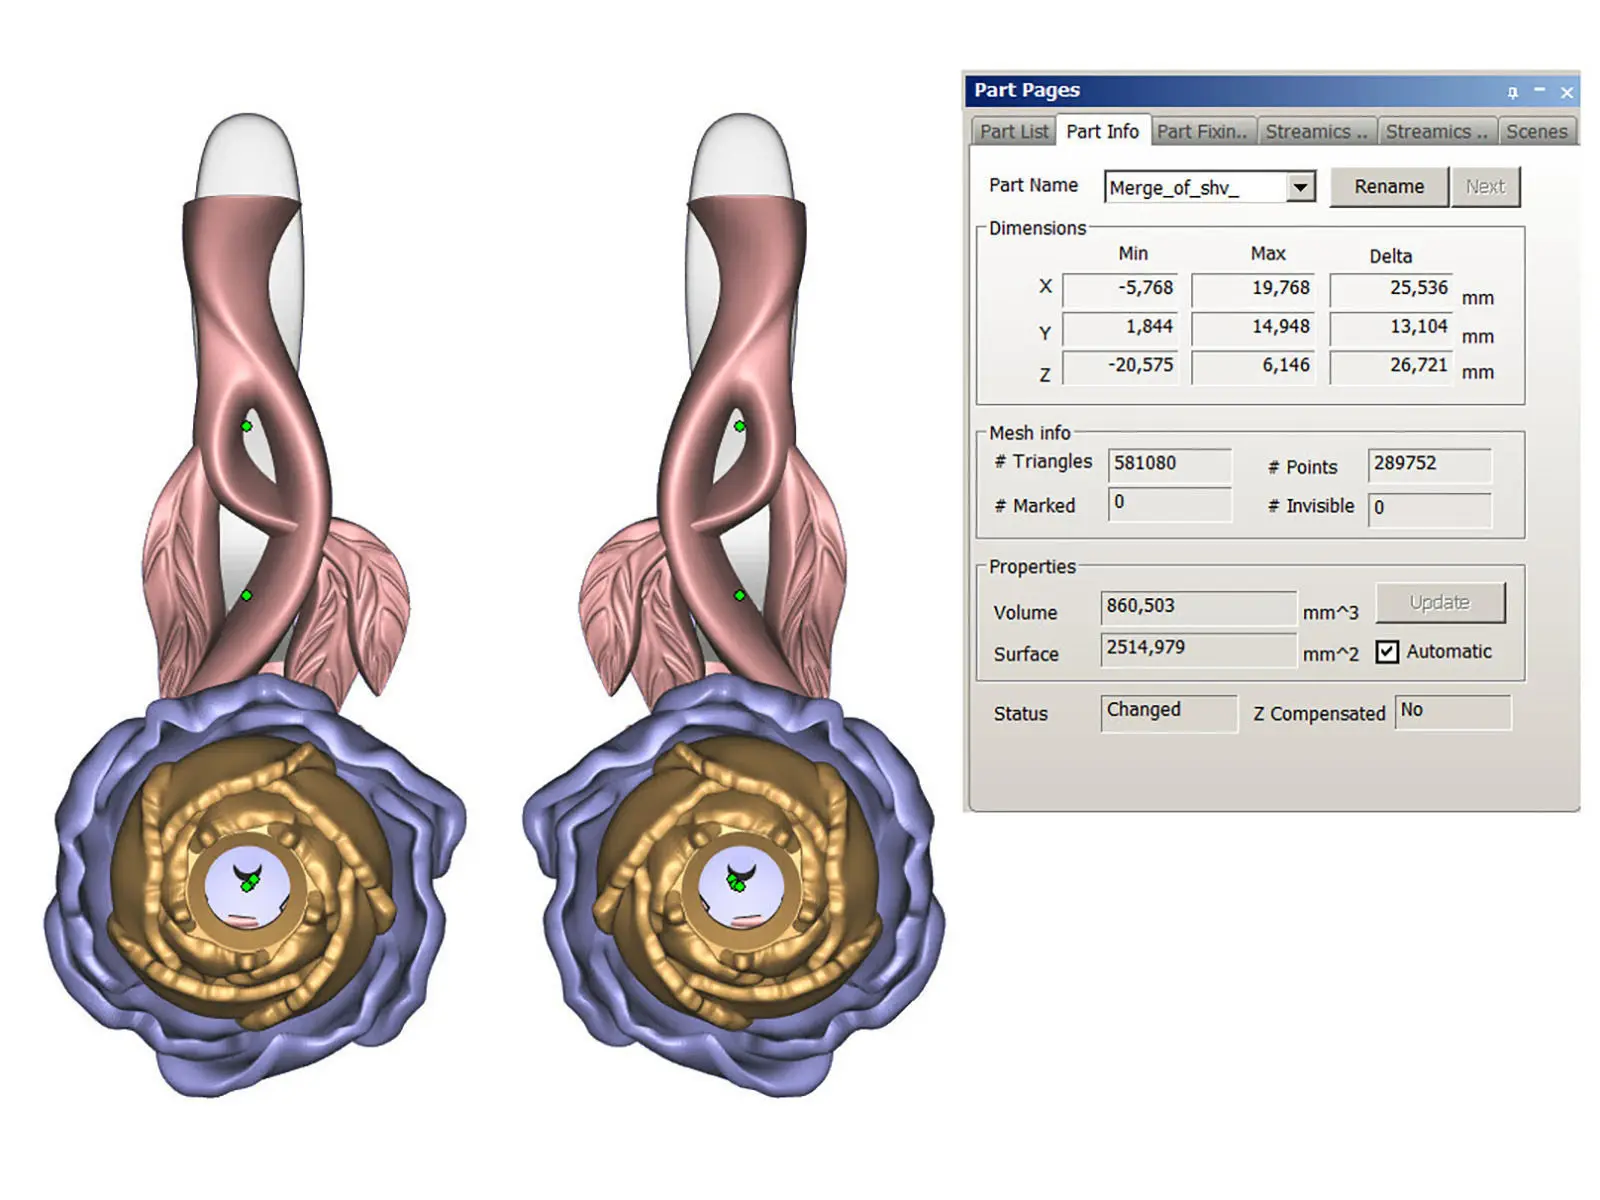Toggle the Automatic checkbox

(1387, 652)
